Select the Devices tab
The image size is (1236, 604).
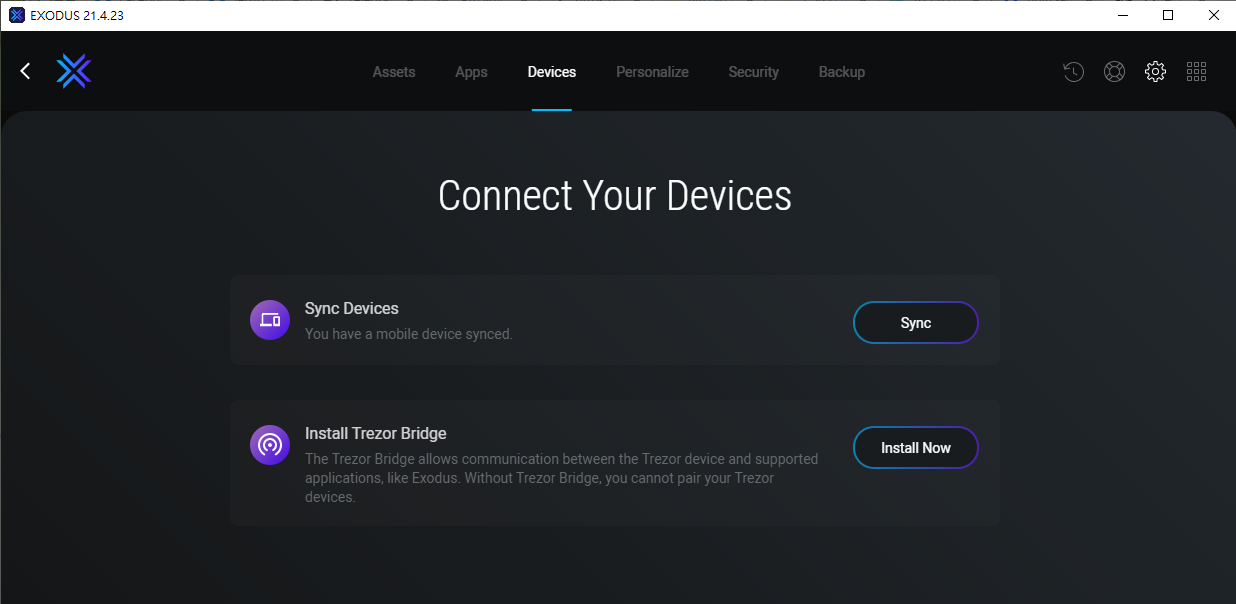click(552, 72)
